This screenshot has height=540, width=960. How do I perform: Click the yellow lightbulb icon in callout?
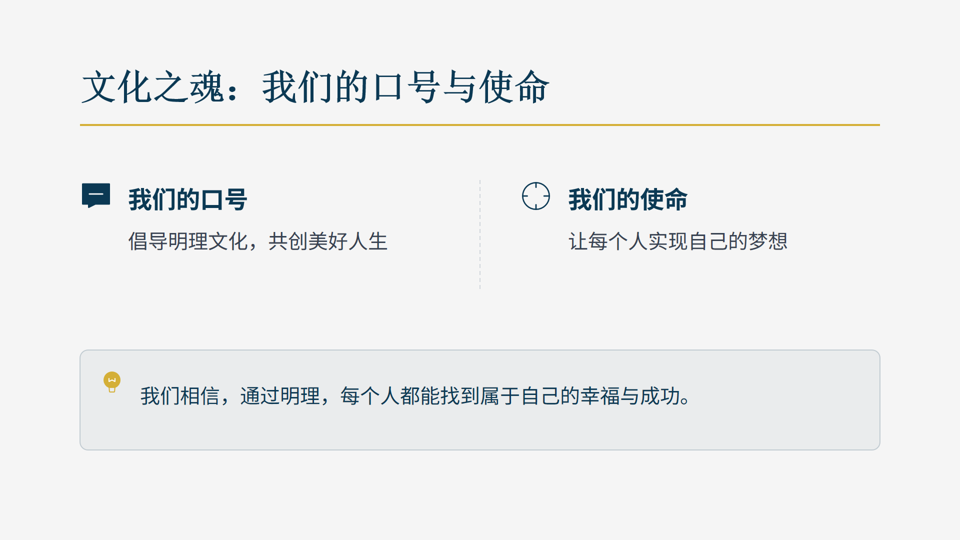click(x=112, y=382)
